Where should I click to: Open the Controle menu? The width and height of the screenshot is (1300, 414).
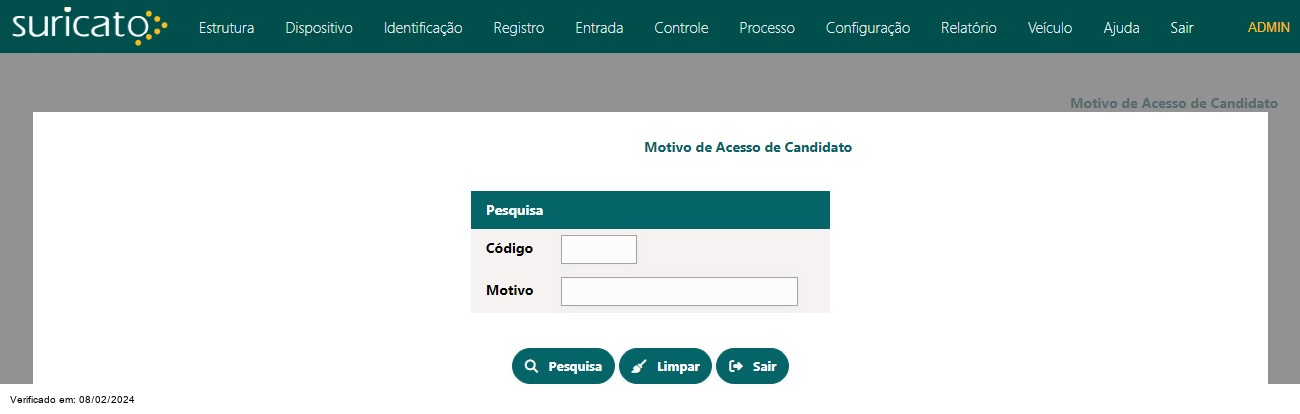(x=681, y=28)
